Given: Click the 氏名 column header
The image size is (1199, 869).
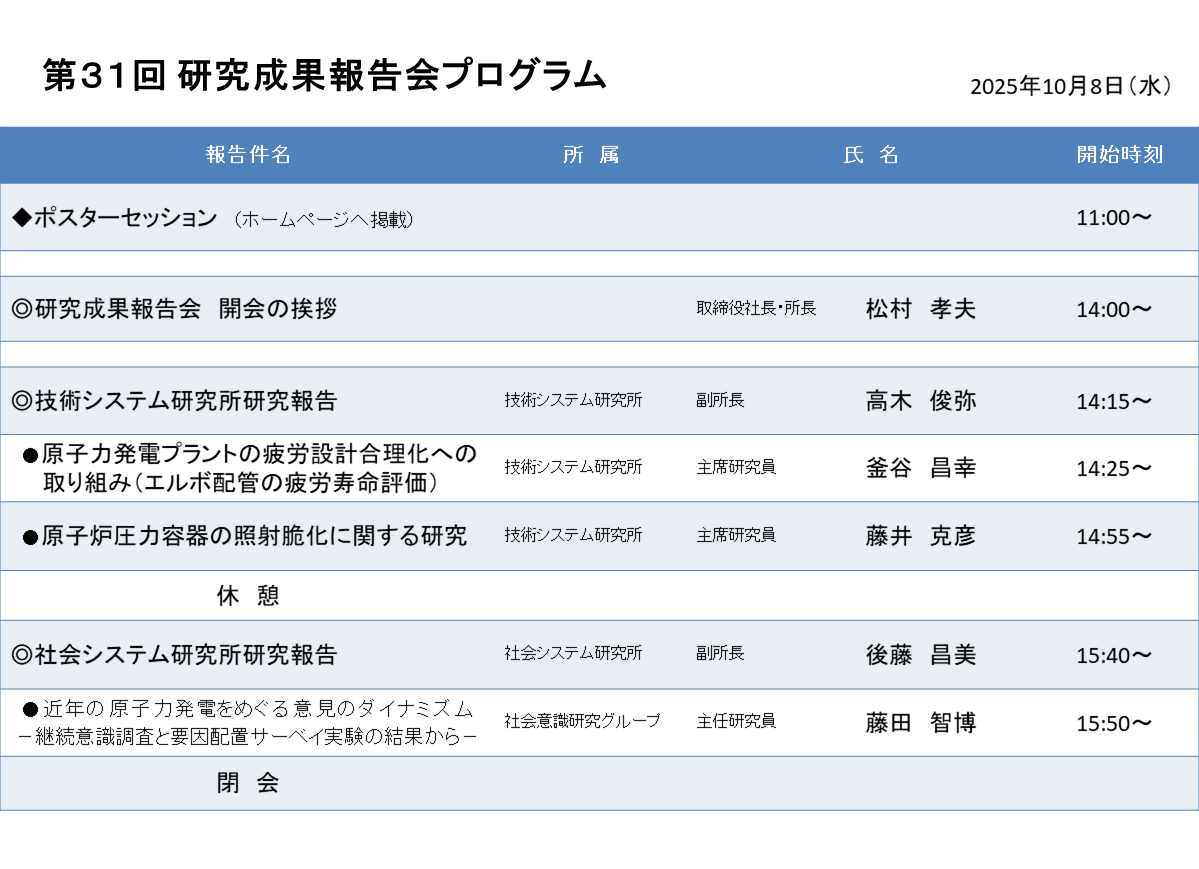Looking at the screenshot, I should pos(871,155).
